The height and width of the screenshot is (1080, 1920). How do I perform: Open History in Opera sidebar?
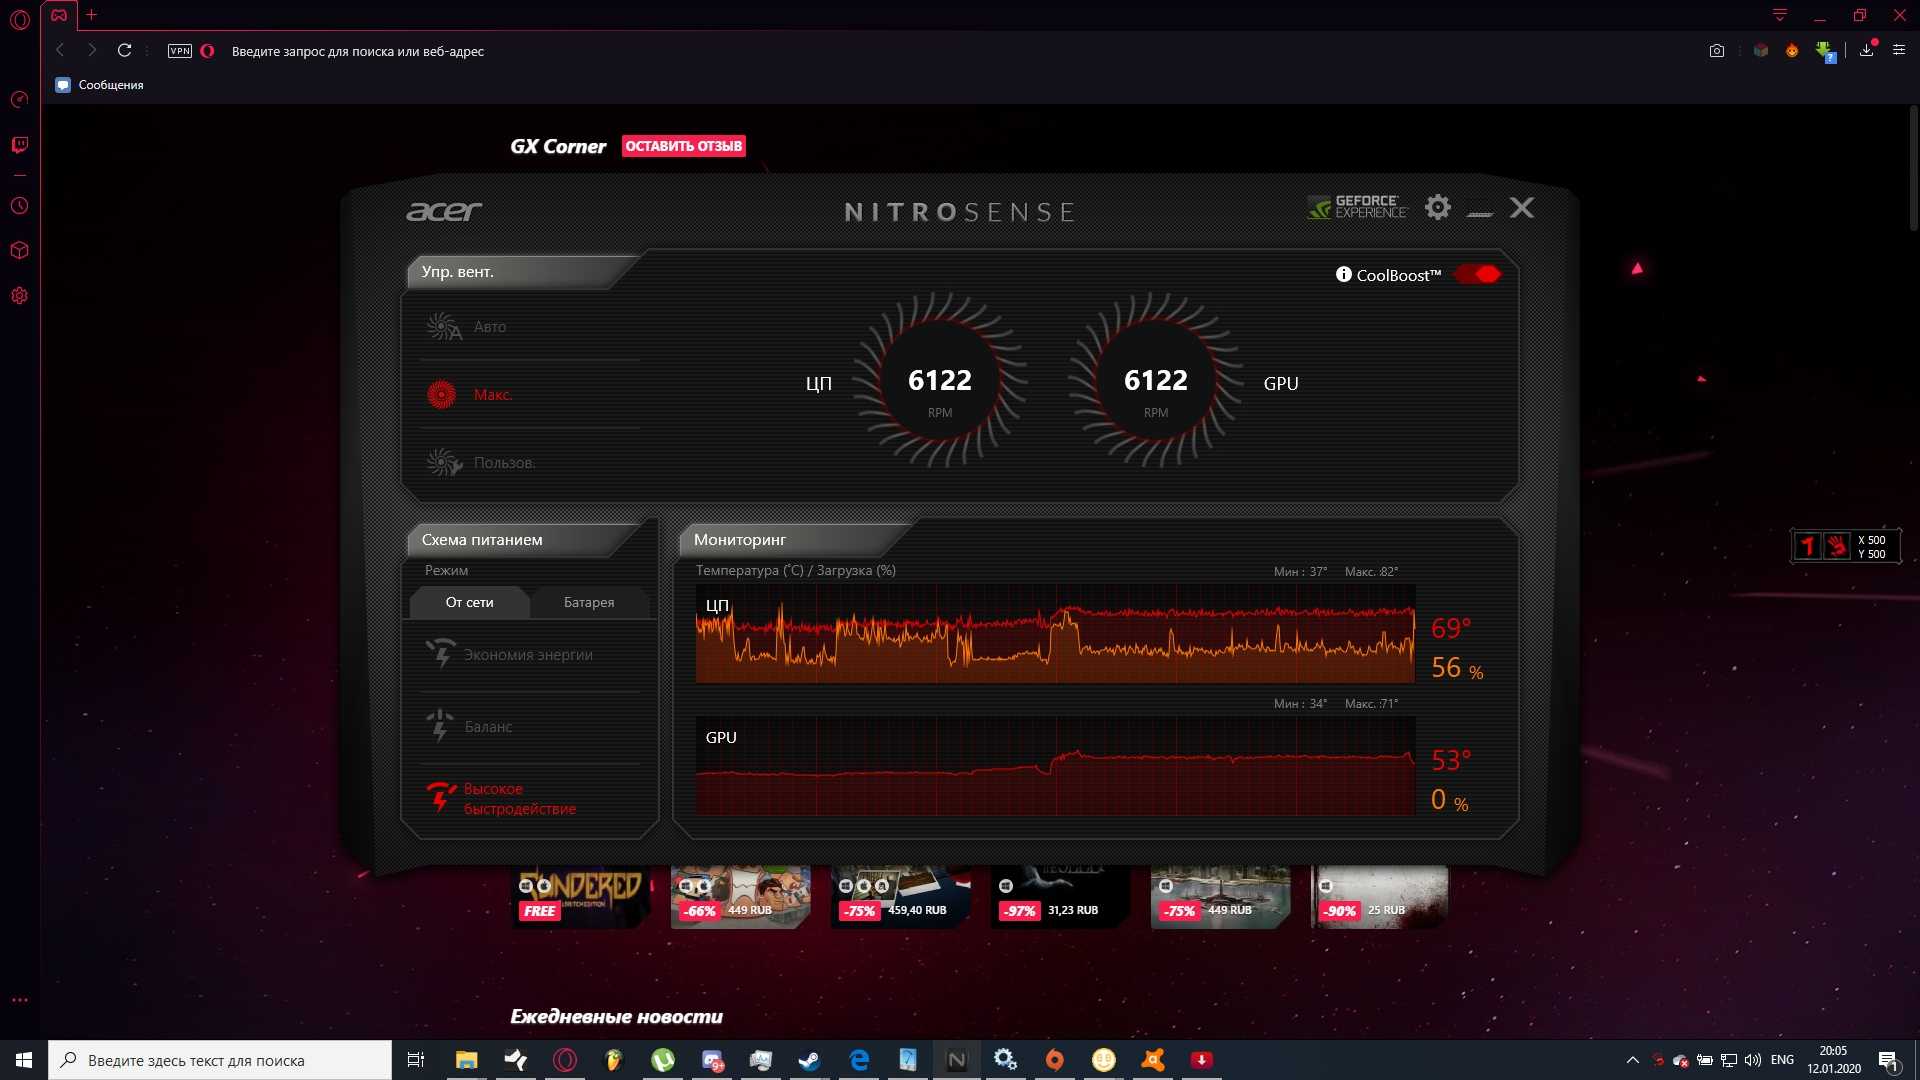click(x=19, y=206)
